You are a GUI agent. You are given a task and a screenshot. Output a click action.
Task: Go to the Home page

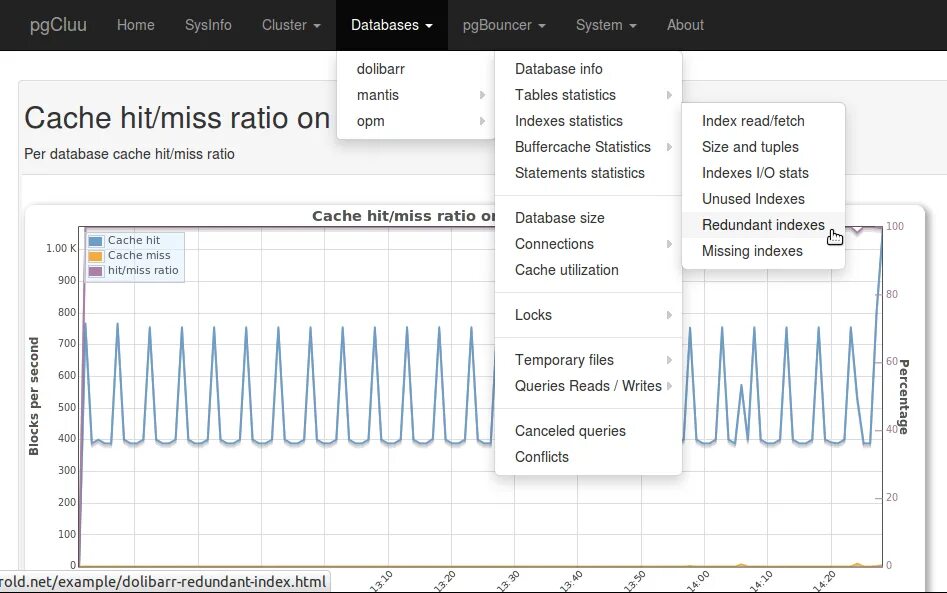pyautogui.click(x=136, y=25)
